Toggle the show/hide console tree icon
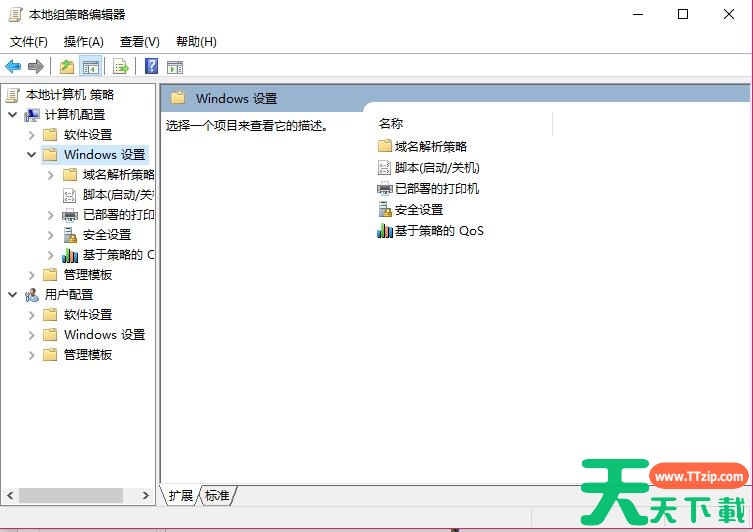The image size is (753, 532). coord(91,67)
